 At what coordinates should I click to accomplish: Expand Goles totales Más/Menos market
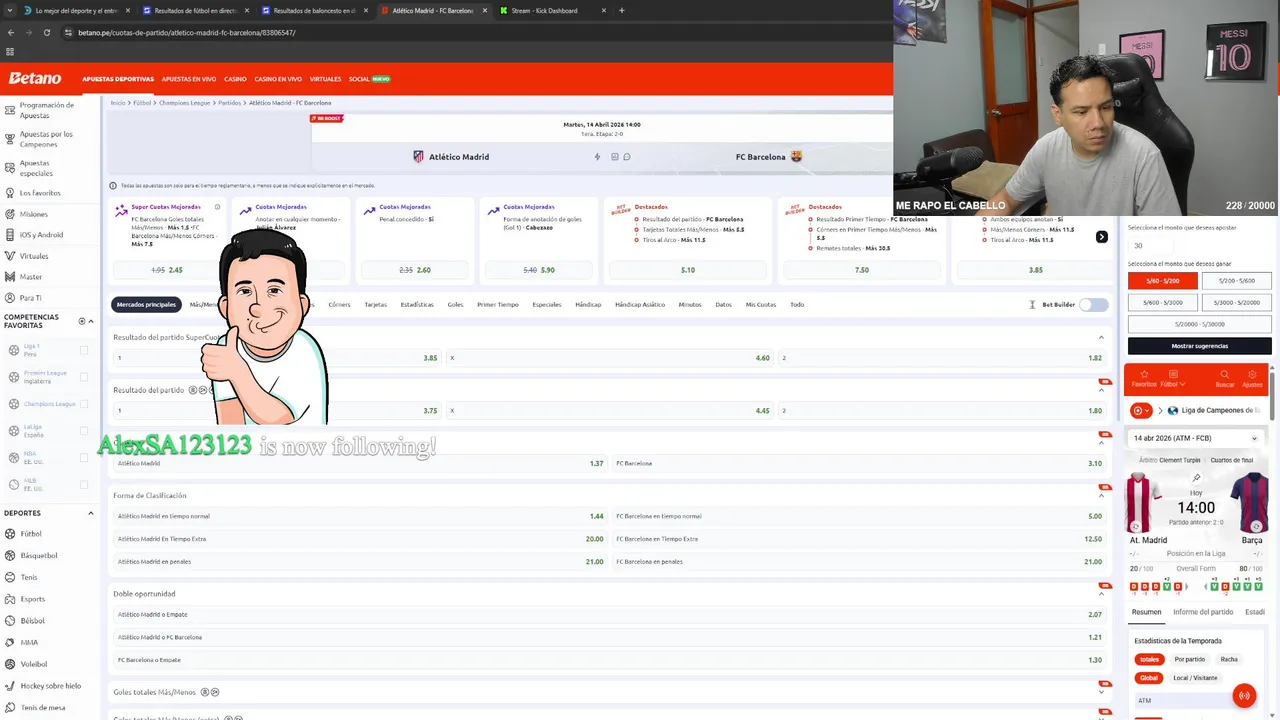(1101, 692)
